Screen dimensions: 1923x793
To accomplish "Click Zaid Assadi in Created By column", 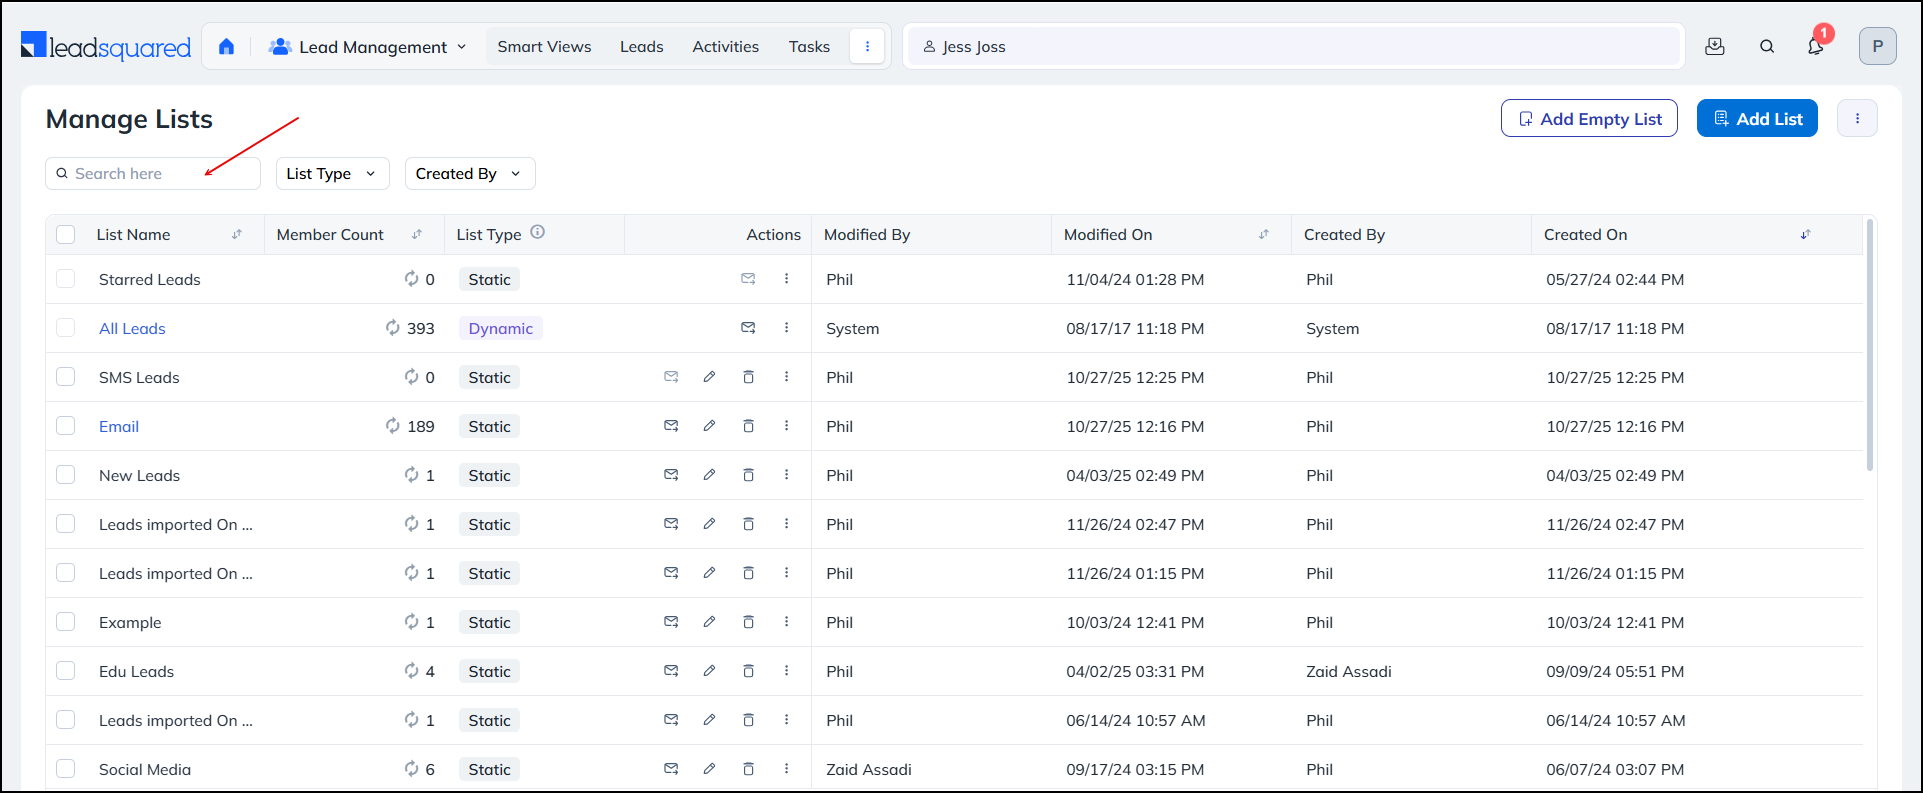I will pyautogui.click(x=1348, y=671).
